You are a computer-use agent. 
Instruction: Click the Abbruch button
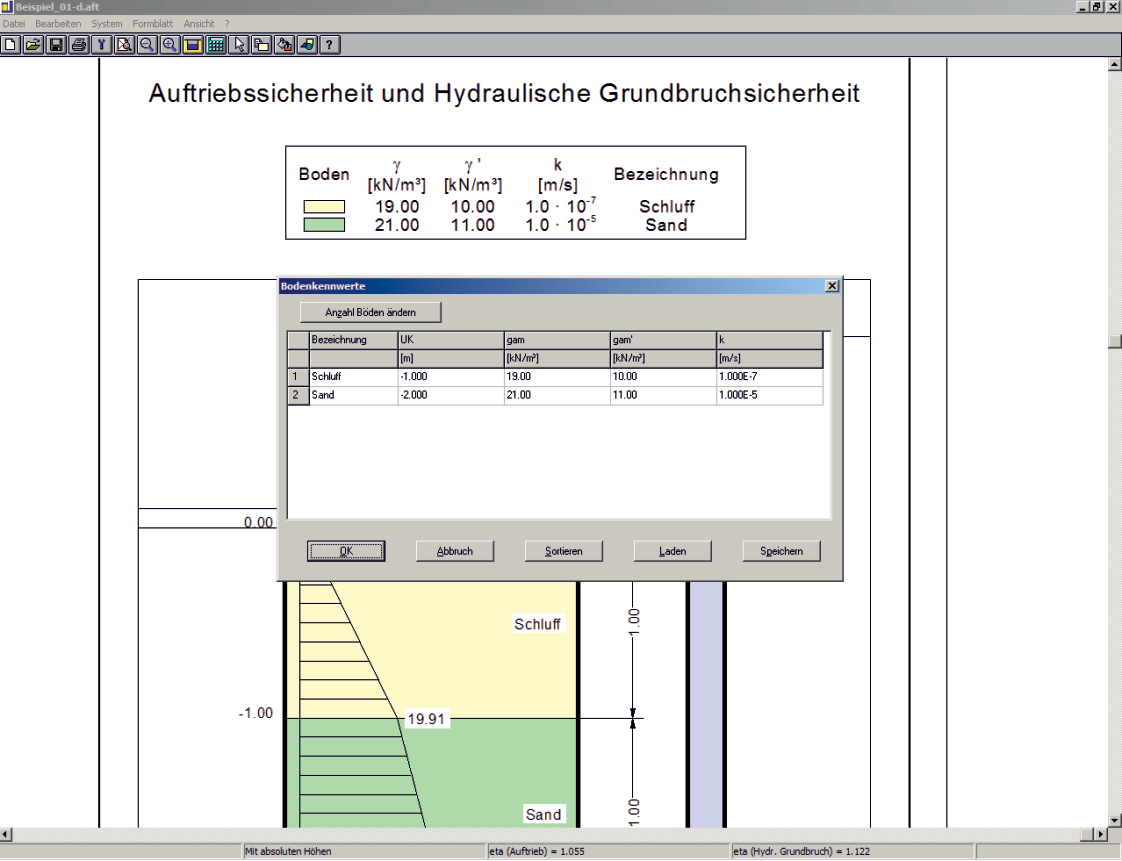(454, 551)
